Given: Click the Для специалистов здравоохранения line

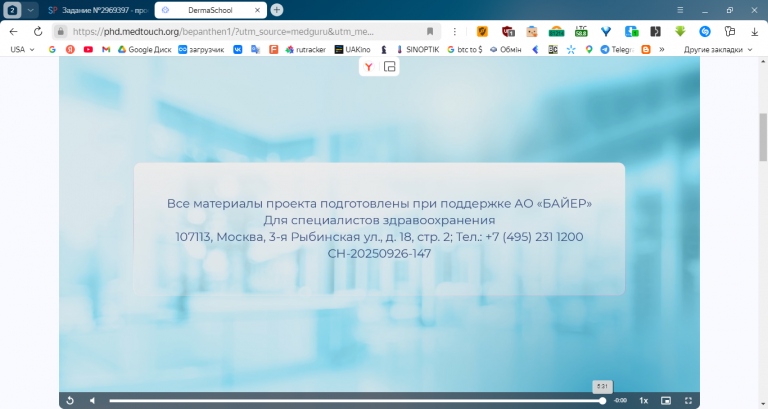Looking at the screenshot, I should coord(379,220).
